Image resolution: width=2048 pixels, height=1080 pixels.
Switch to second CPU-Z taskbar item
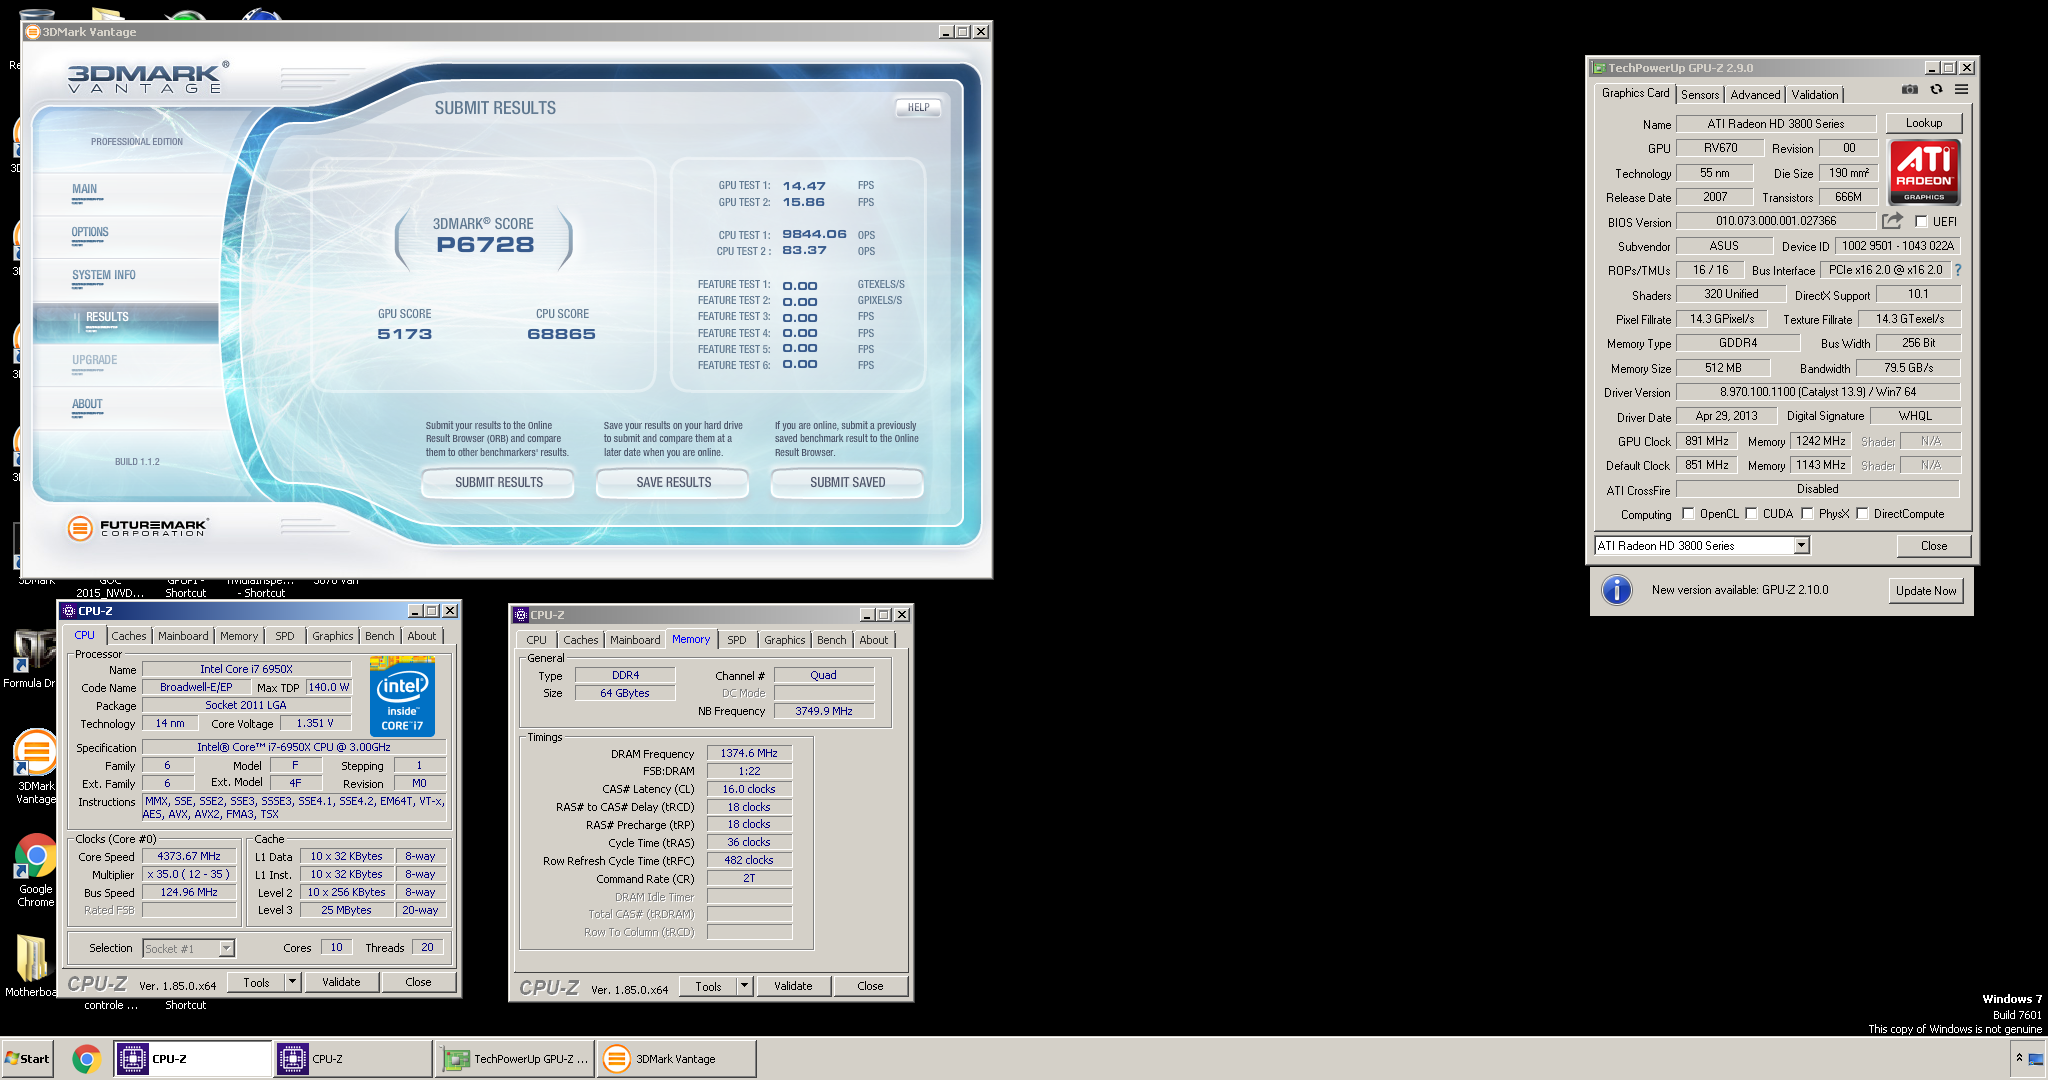(352, 1058)
